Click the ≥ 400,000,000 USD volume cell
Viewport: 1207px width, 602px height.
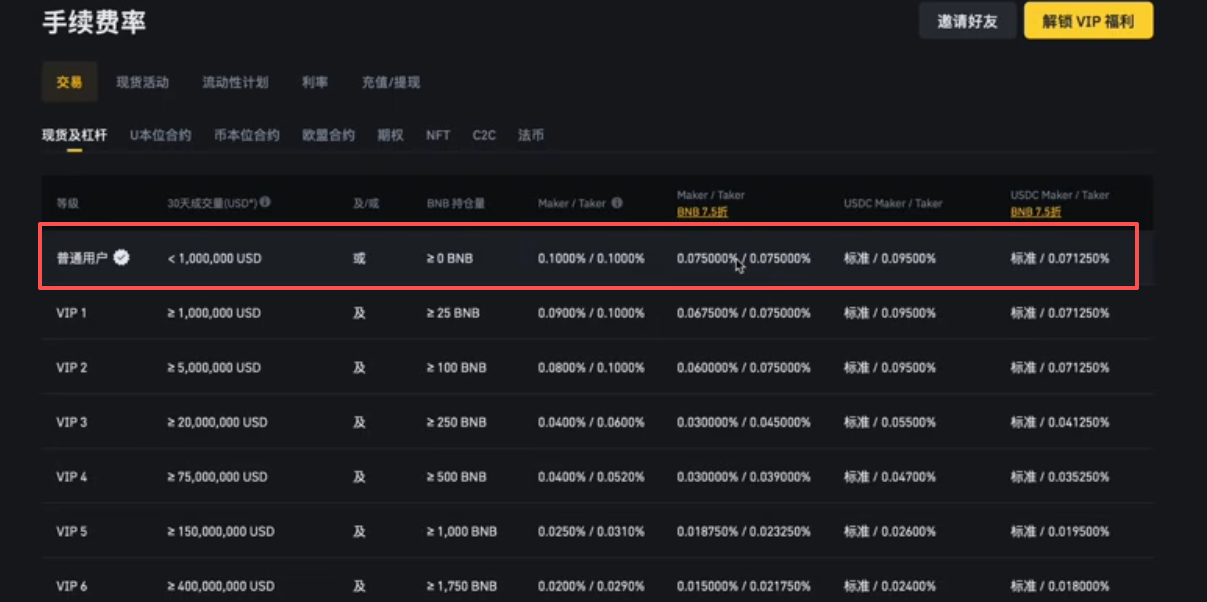(x=221, y=586)
